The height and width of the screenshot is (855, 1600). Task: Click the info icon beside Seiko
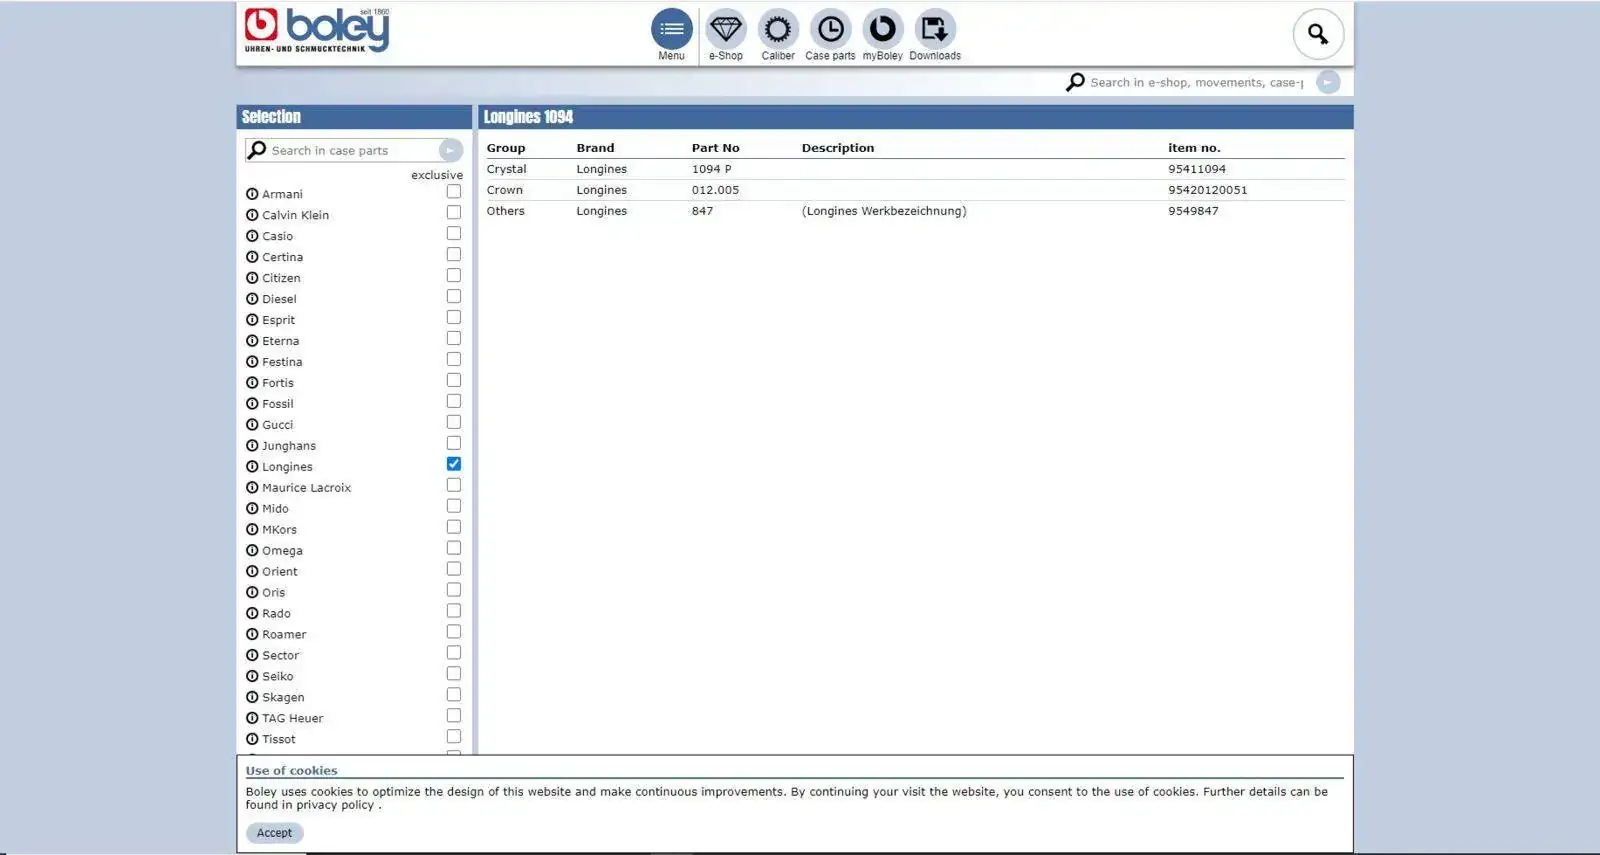pyautogui.click(x=252, y=677)
